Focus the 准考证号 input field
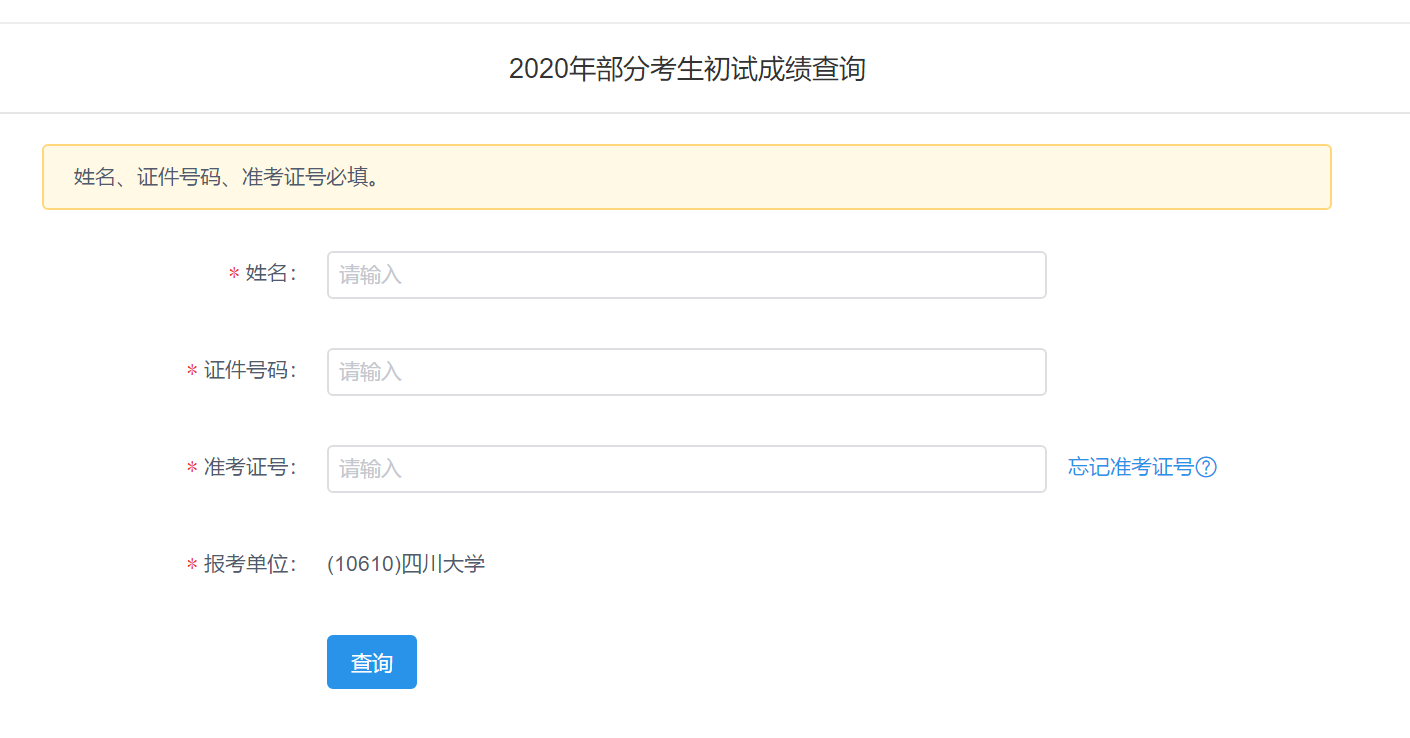The height and width of the screenshot is (738, 1410). pyautogui.click(x=687, y=469)
